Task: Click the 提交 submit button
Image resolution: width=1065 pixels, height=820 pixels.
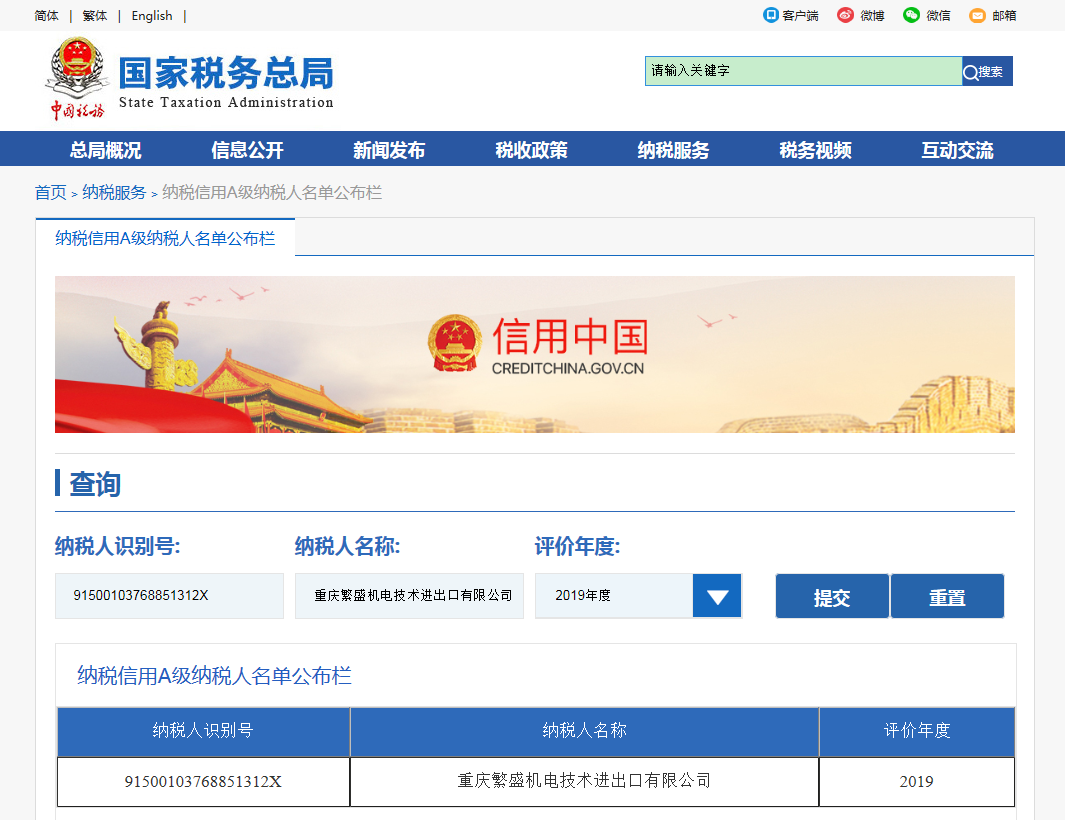Action: [831, 596]
